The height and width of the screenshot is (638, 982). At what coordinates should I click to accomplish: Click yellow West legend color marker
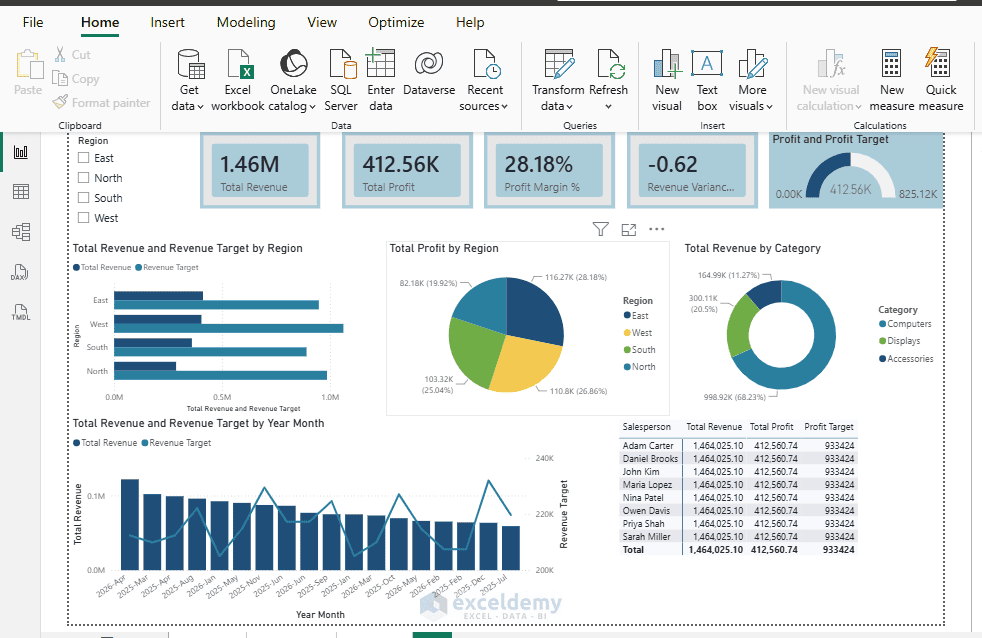point(627,332)
